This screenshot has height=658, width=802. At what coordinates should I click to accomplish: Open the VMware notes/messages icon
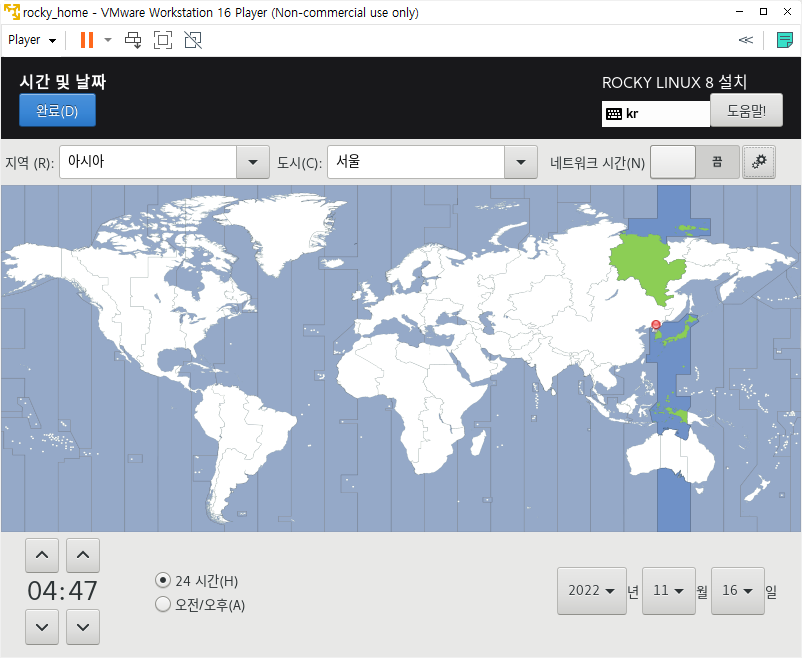(x=784, y=40)
